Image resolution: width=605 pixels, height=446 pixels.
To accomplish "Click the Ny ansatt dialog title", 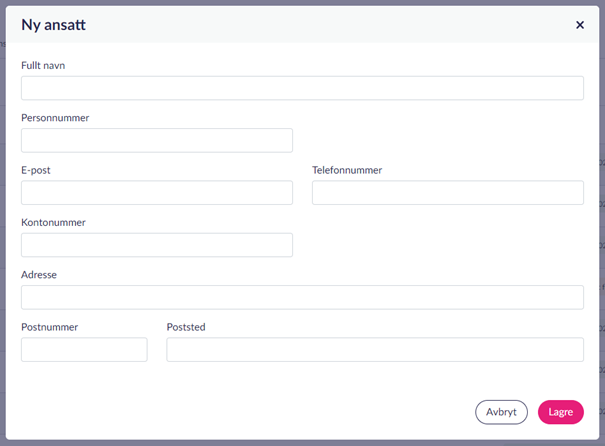I will coord(53,25).
